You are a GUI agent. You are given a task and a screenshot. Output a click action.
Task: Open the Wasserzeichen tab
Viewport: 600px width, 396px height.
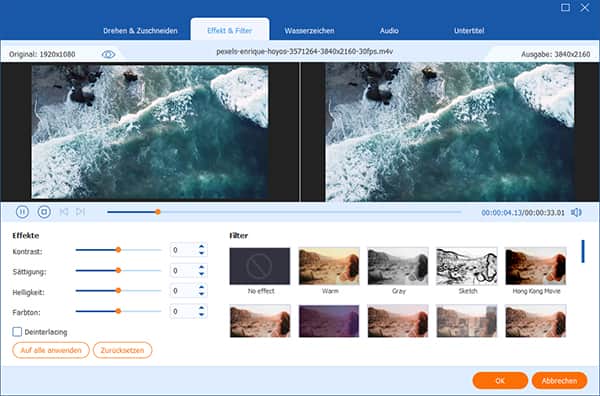pos(309,31)
